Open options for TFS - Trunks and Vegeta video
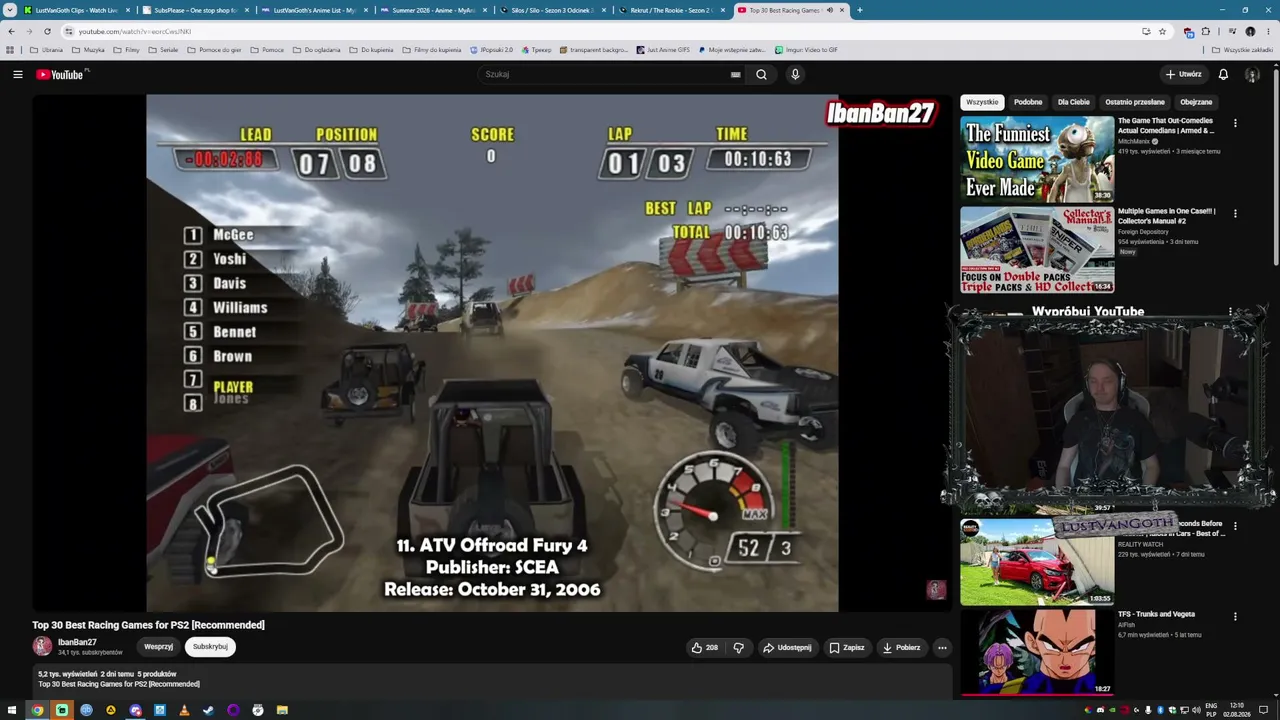Viewport: 1280px width, 720px height. 1235,617
